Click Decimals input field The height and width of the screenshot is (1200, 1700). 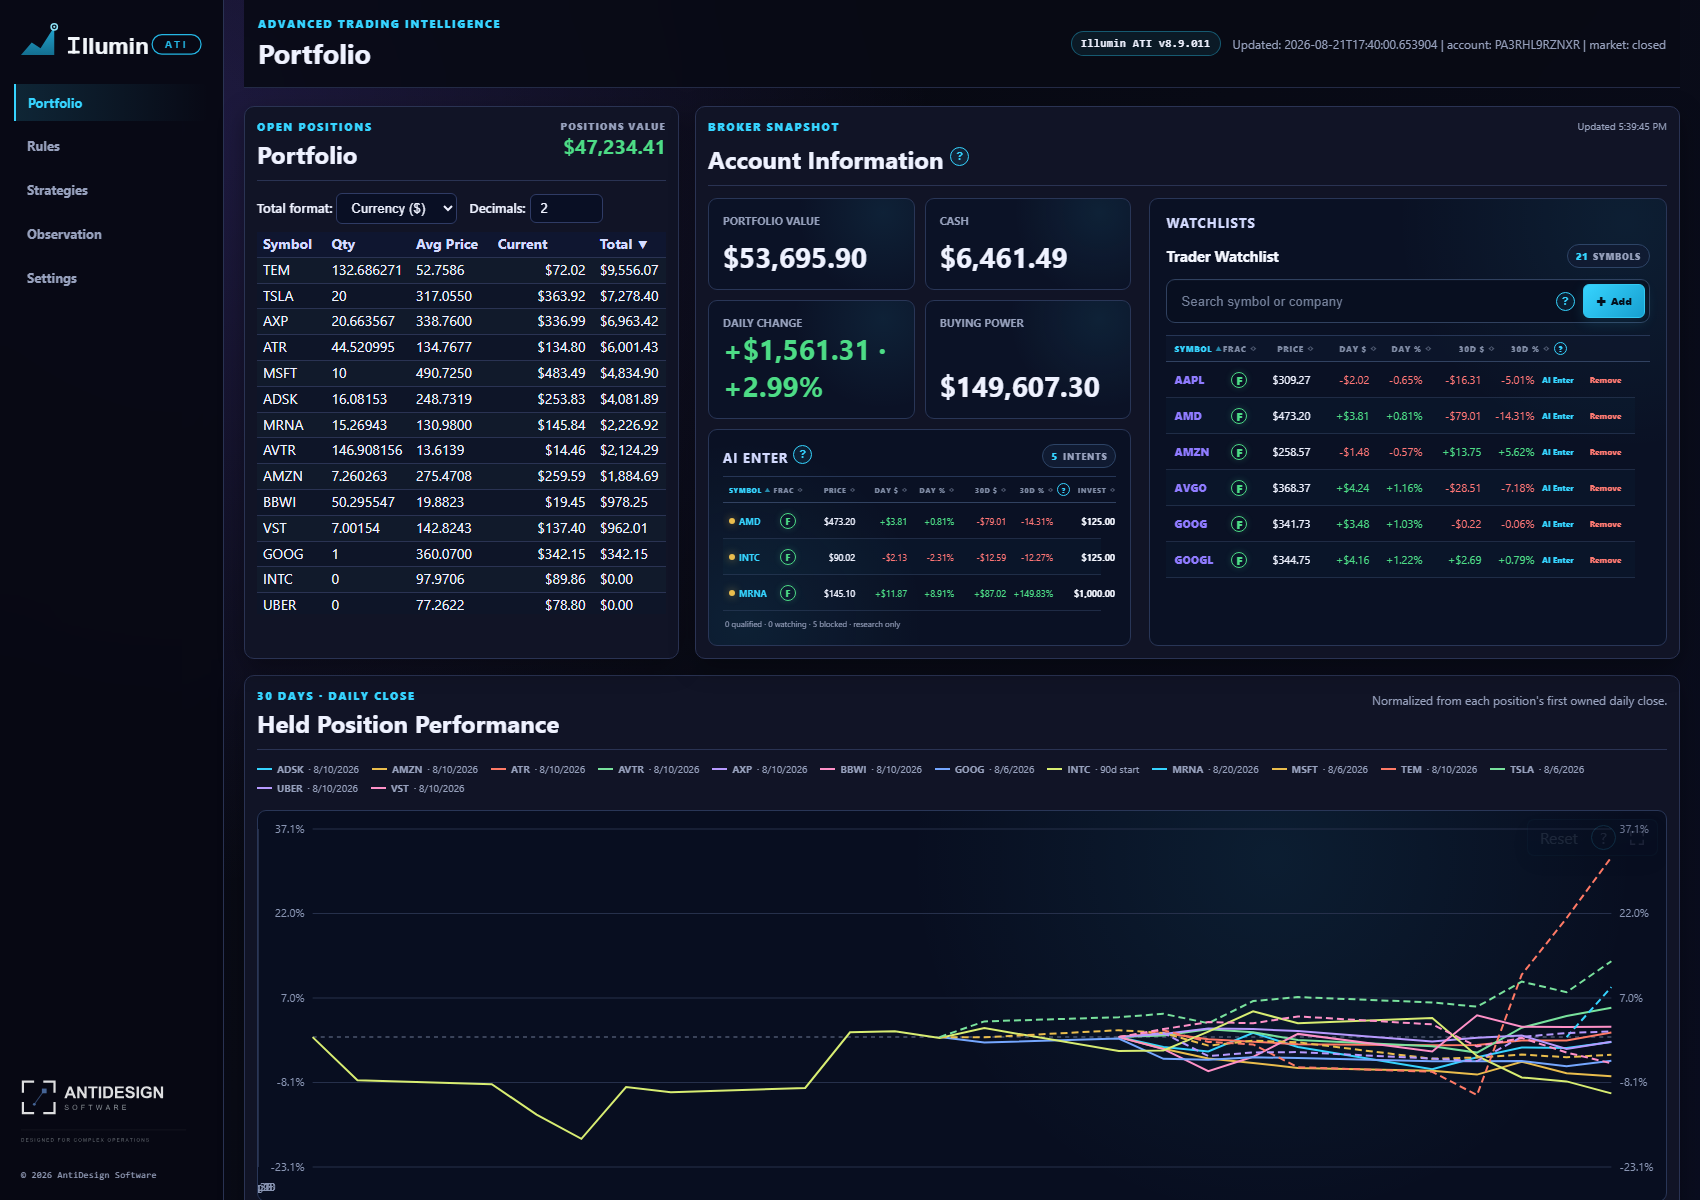click(x=566, y=208)
